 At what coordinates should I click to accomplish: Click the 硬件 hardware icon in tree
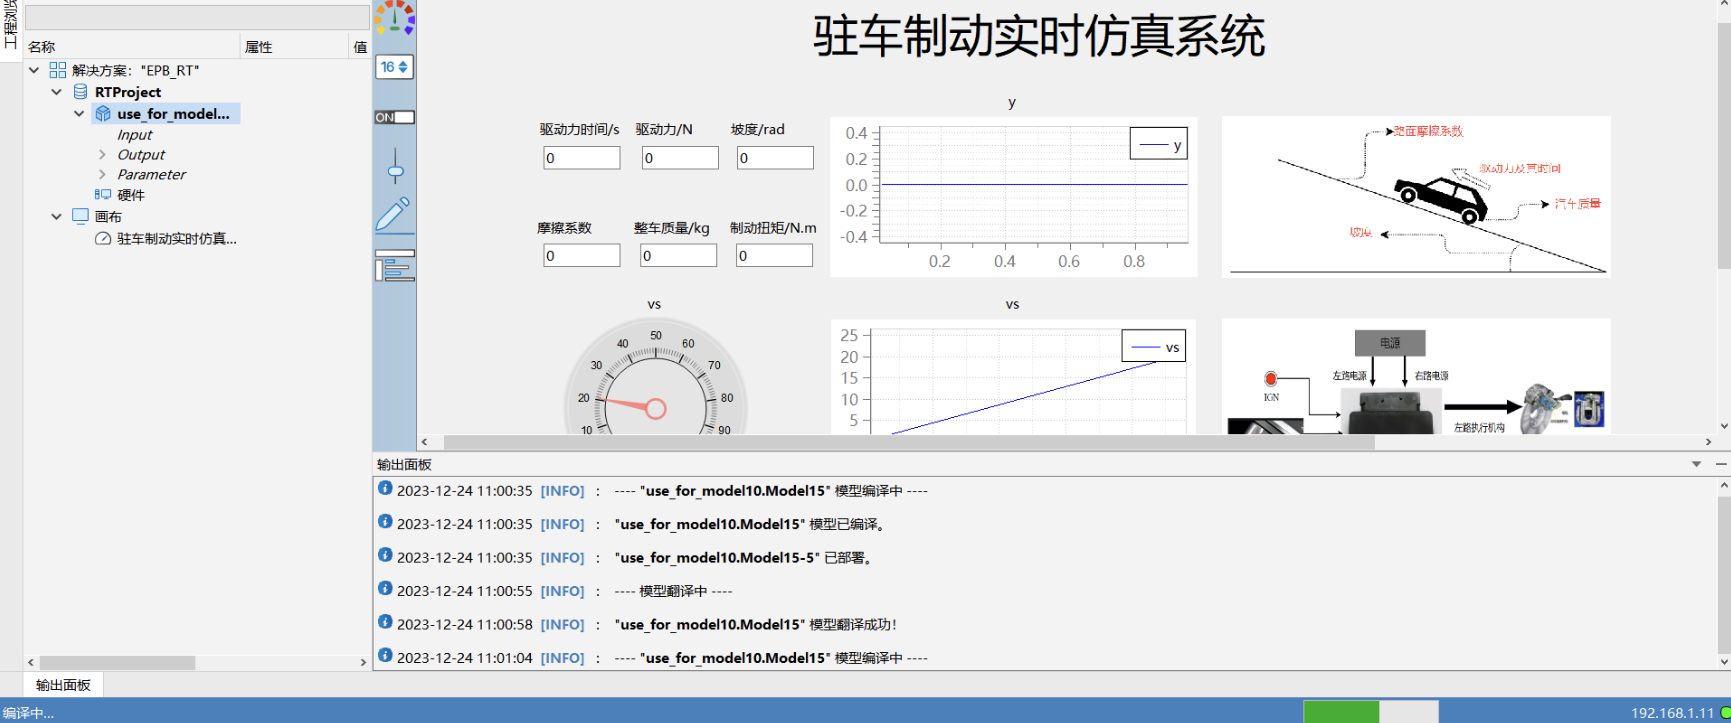point(103,195)
